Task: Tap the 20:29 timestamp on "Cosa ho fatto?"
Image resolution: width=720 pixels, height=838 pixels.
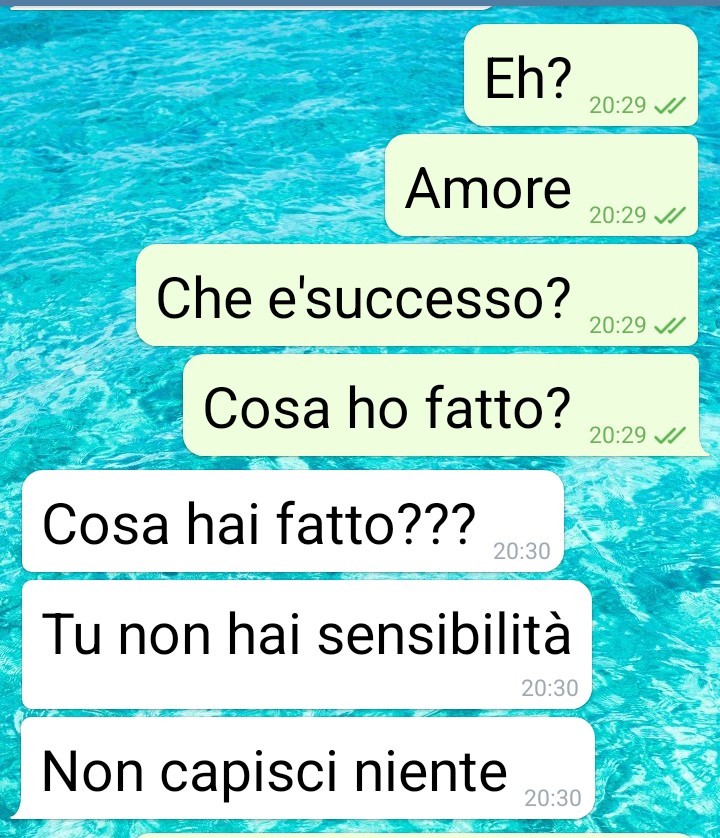Action: [618, 436]
